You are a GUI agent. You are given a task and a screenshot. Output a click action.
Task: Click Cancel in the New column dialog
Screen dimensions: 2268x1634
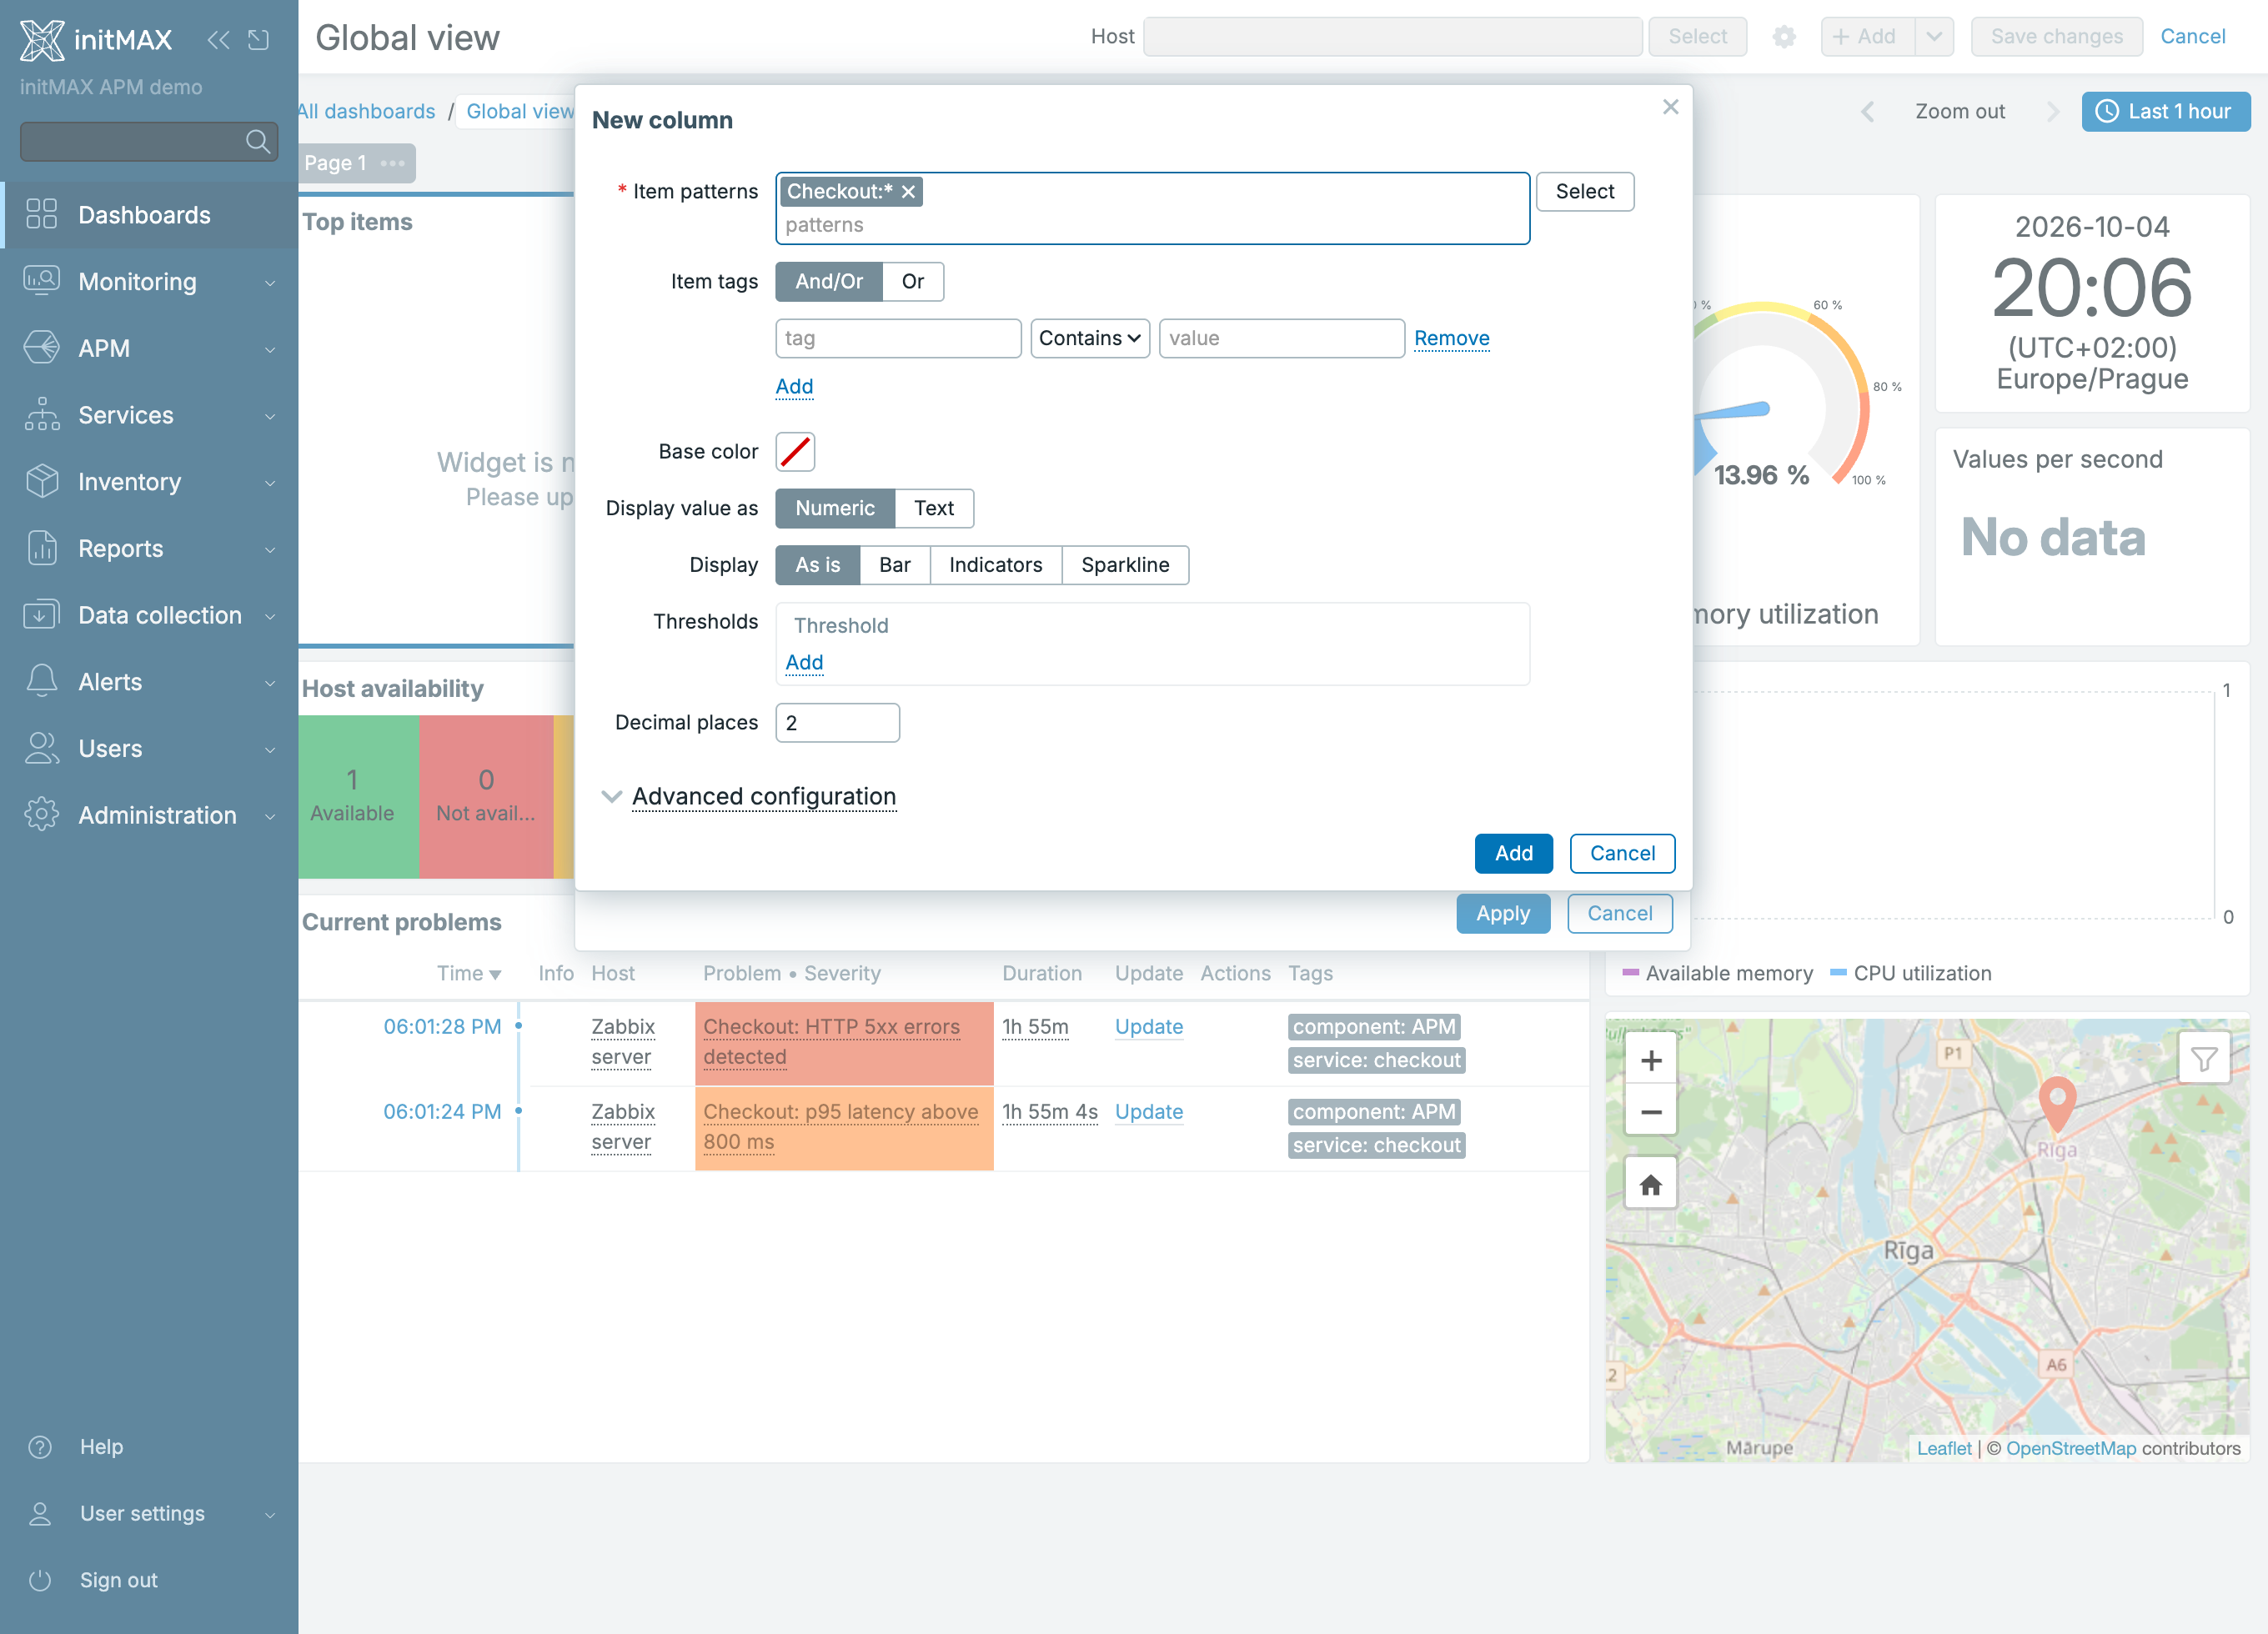pyautogui.click(x=1622, y=854)
